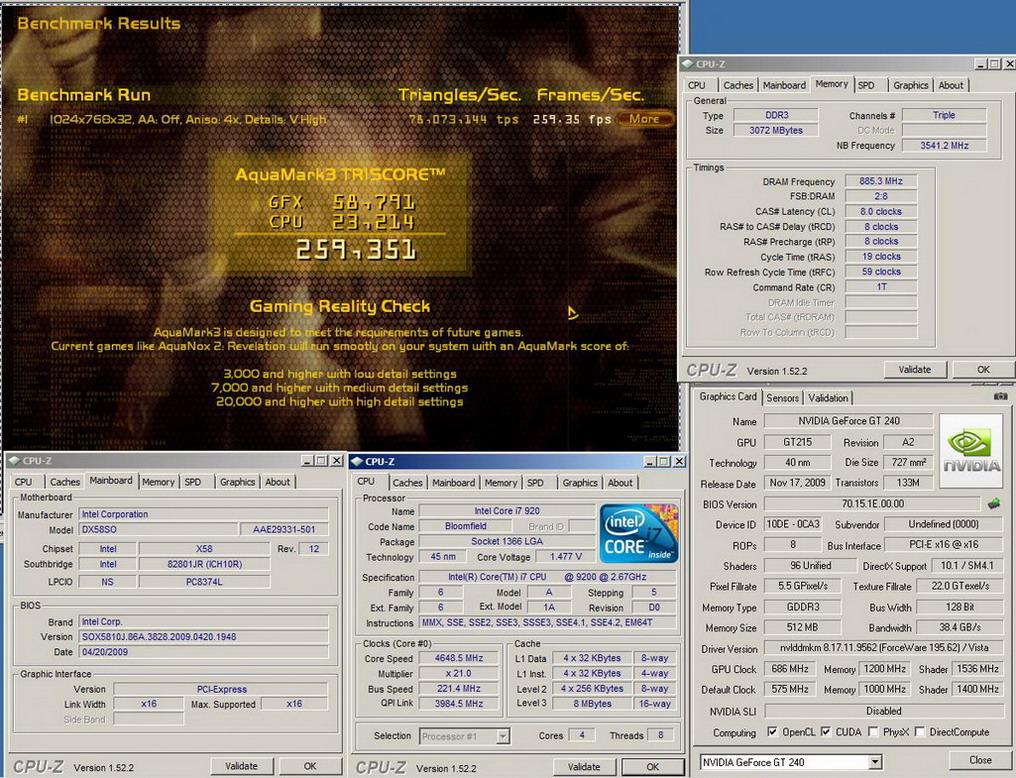1016x778 pixels.
Task: Open the SPD tab in the CPU-Z Memory window
Action: pyautogui.click(x=866, y=85)
